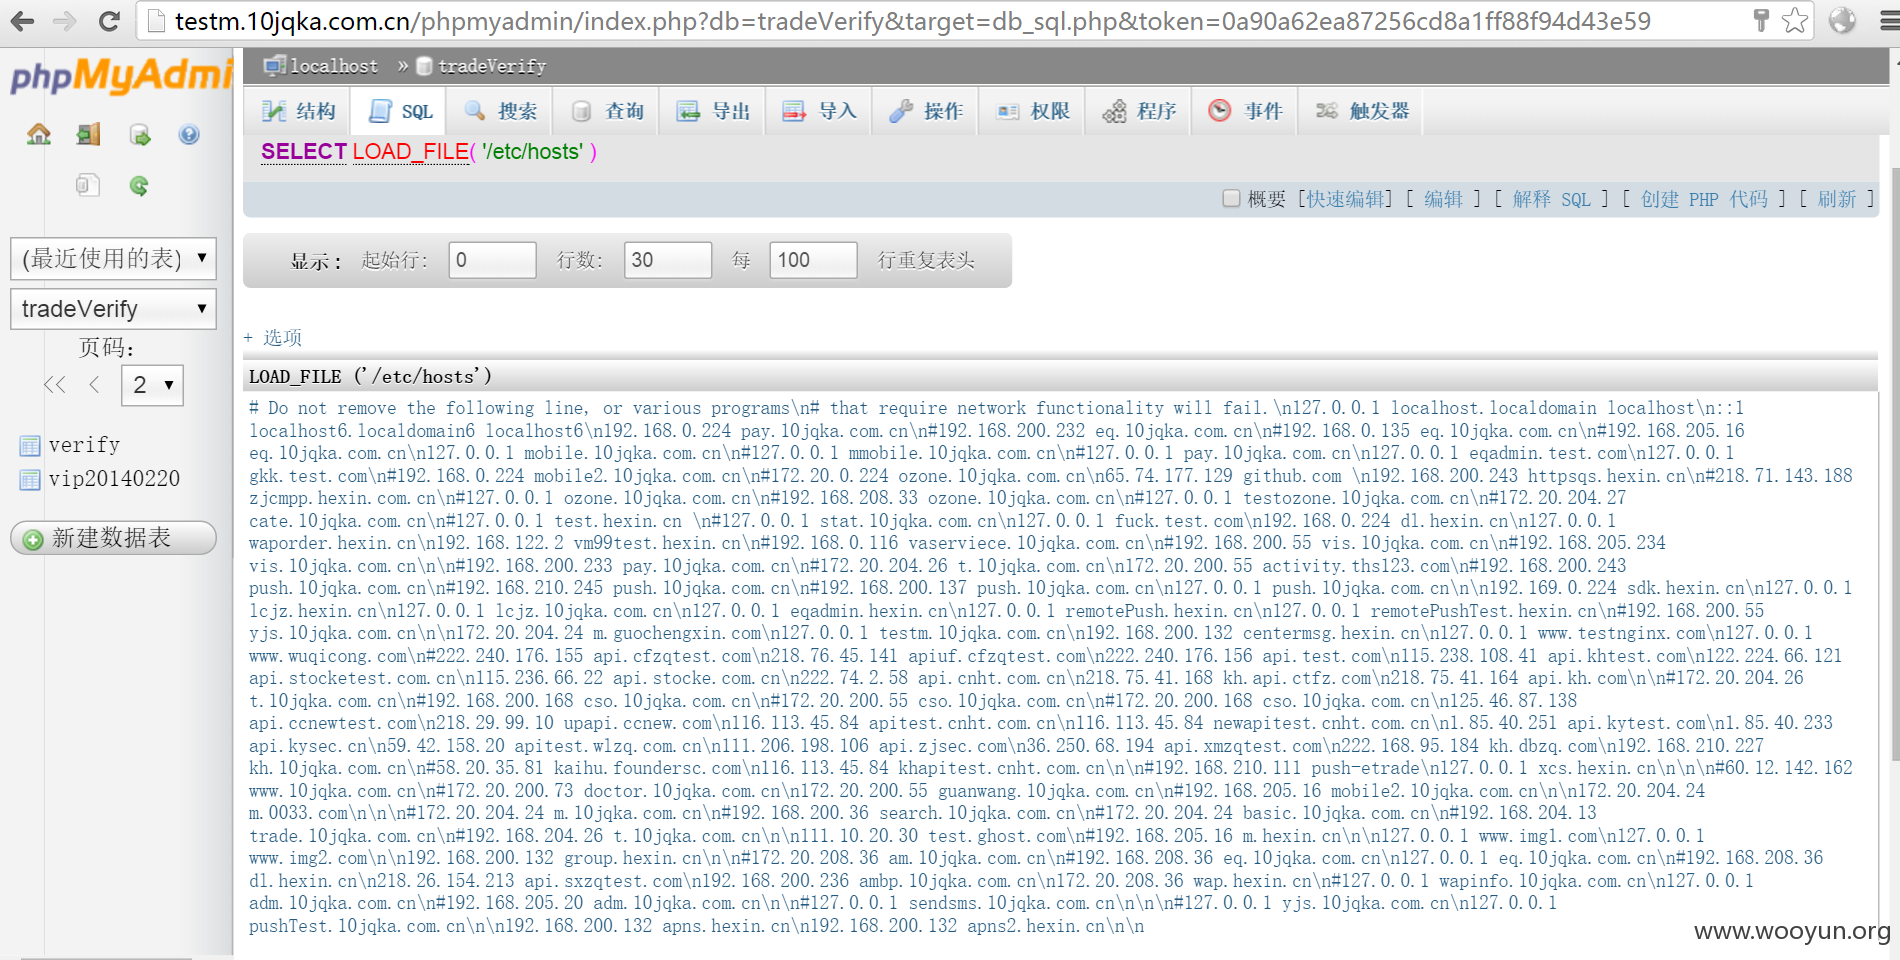Screen dimensions: 1900x960
Task: Click the key icon in the address bar
Action: tap(1762, 20)
